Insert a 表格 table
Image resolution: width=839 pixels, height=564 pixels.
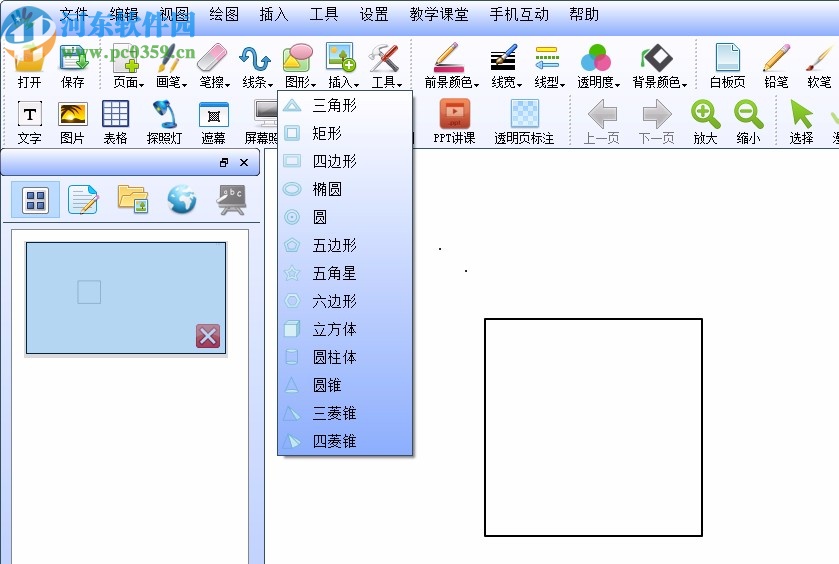(115, 123)
